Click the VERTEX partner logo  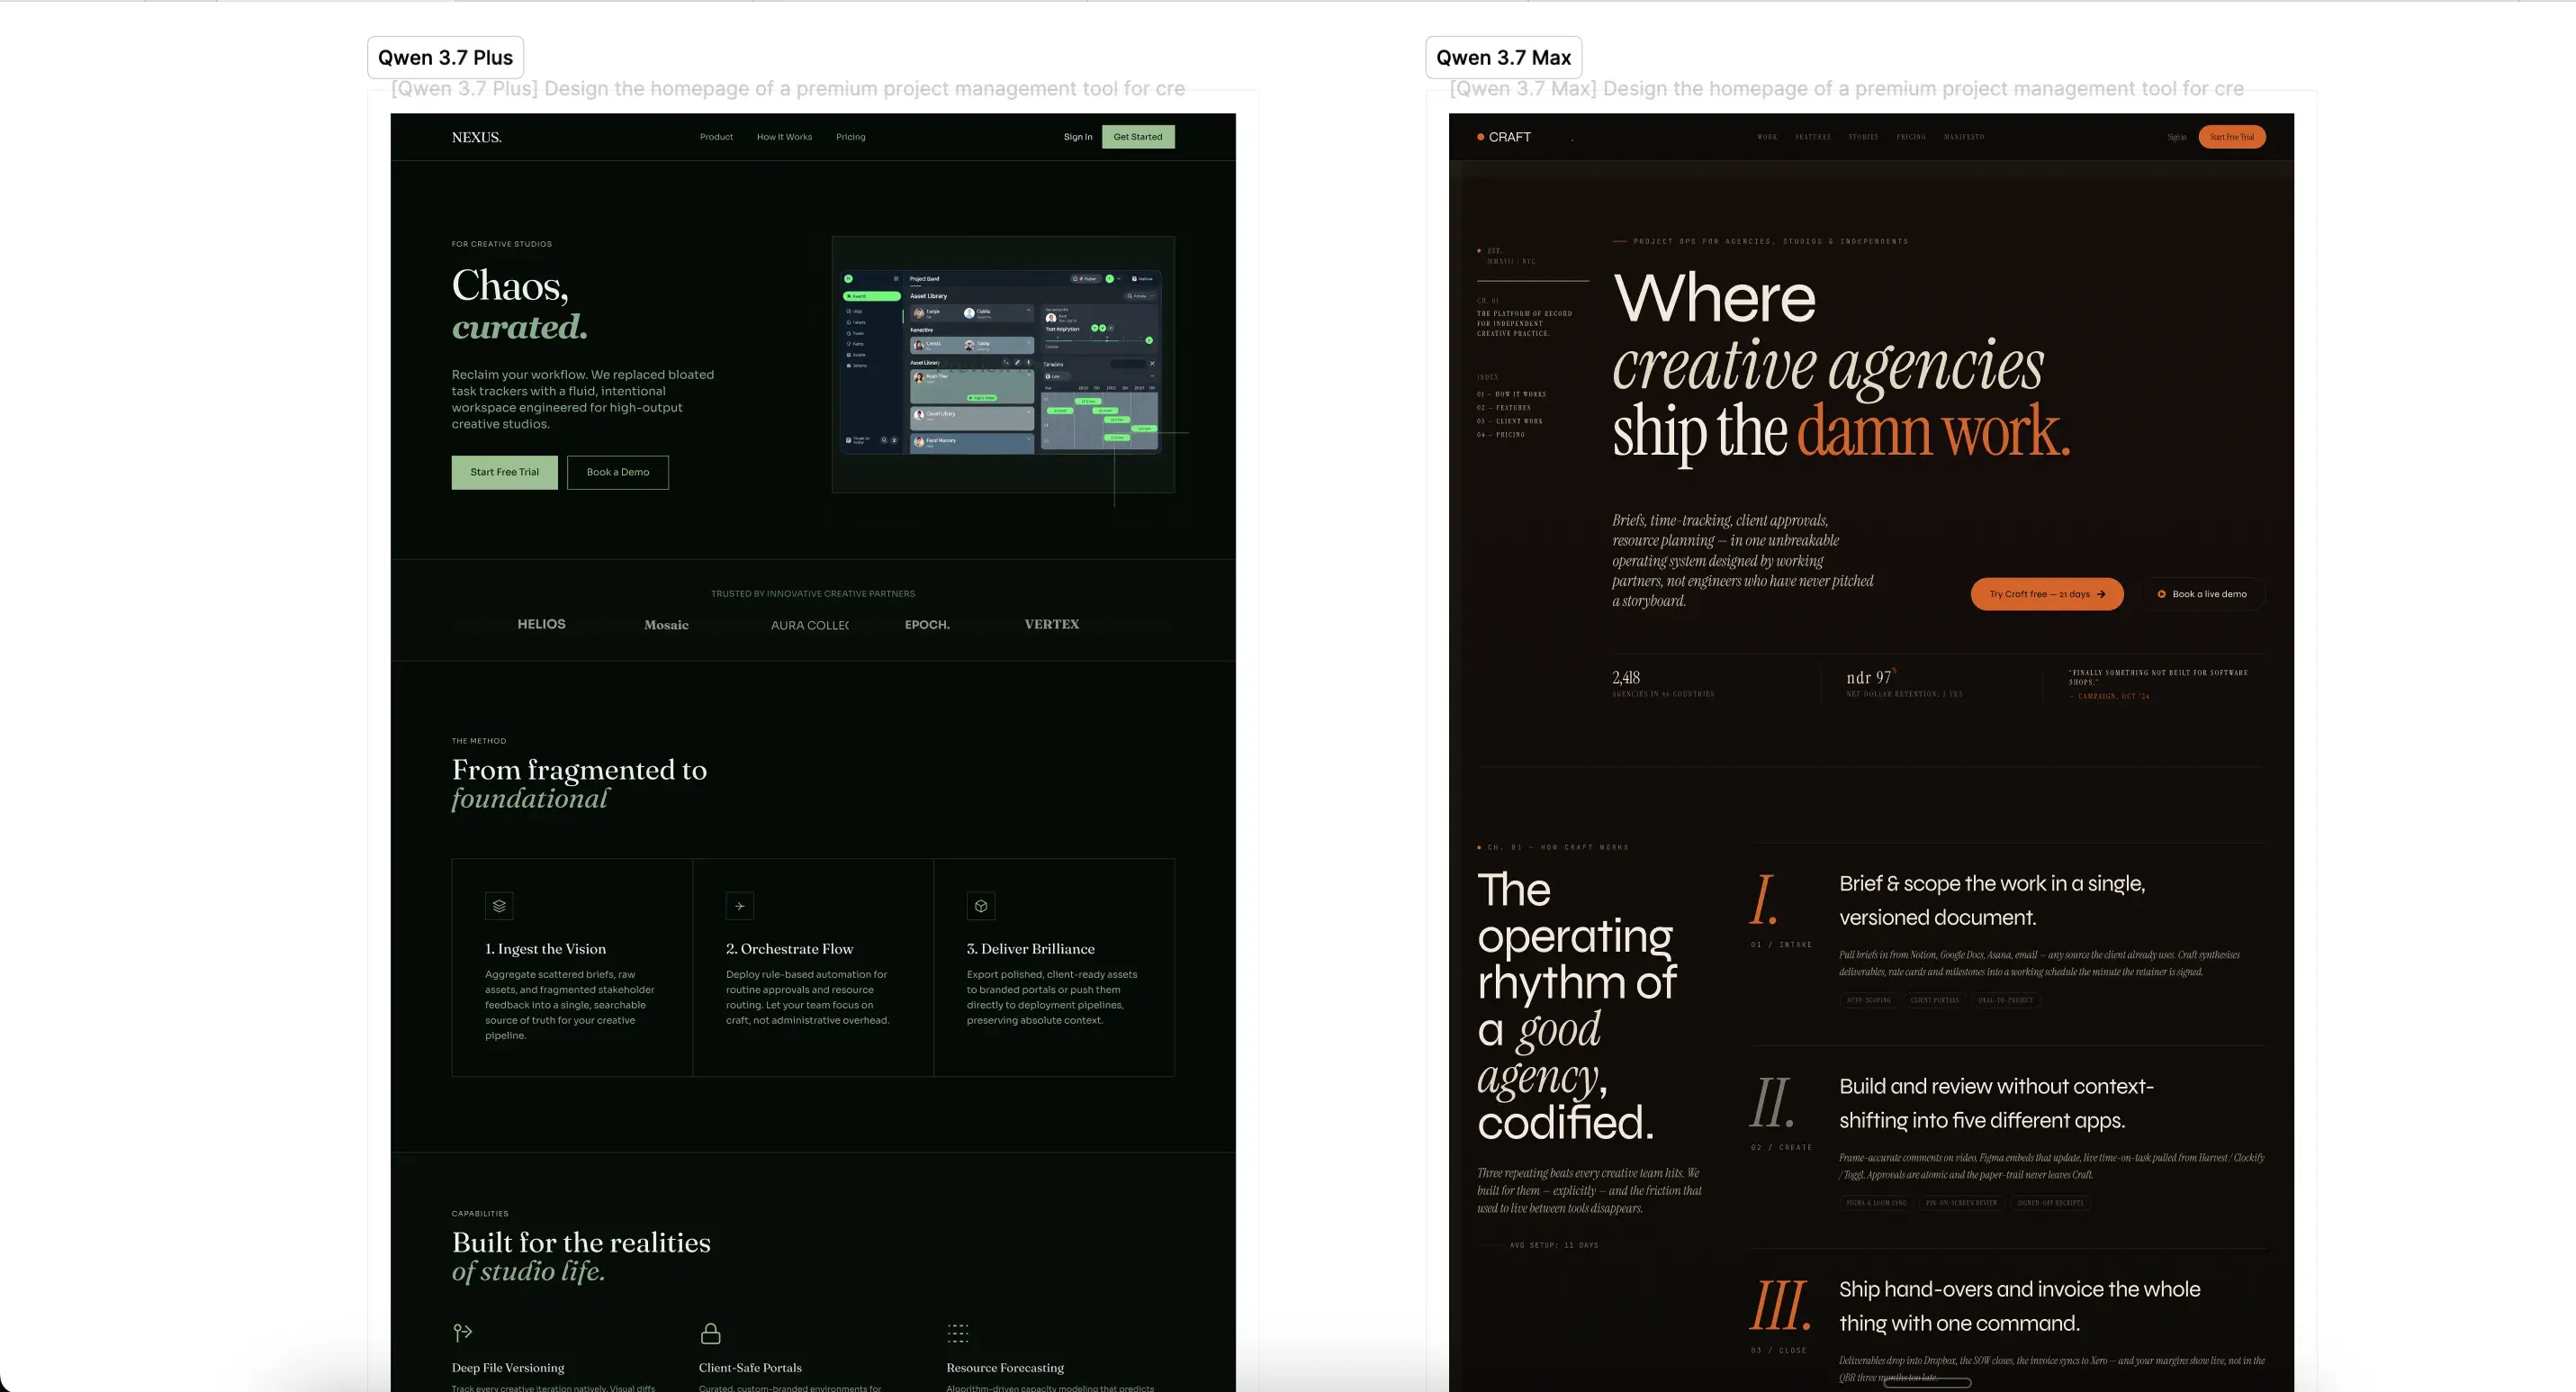coord(1052,624)
